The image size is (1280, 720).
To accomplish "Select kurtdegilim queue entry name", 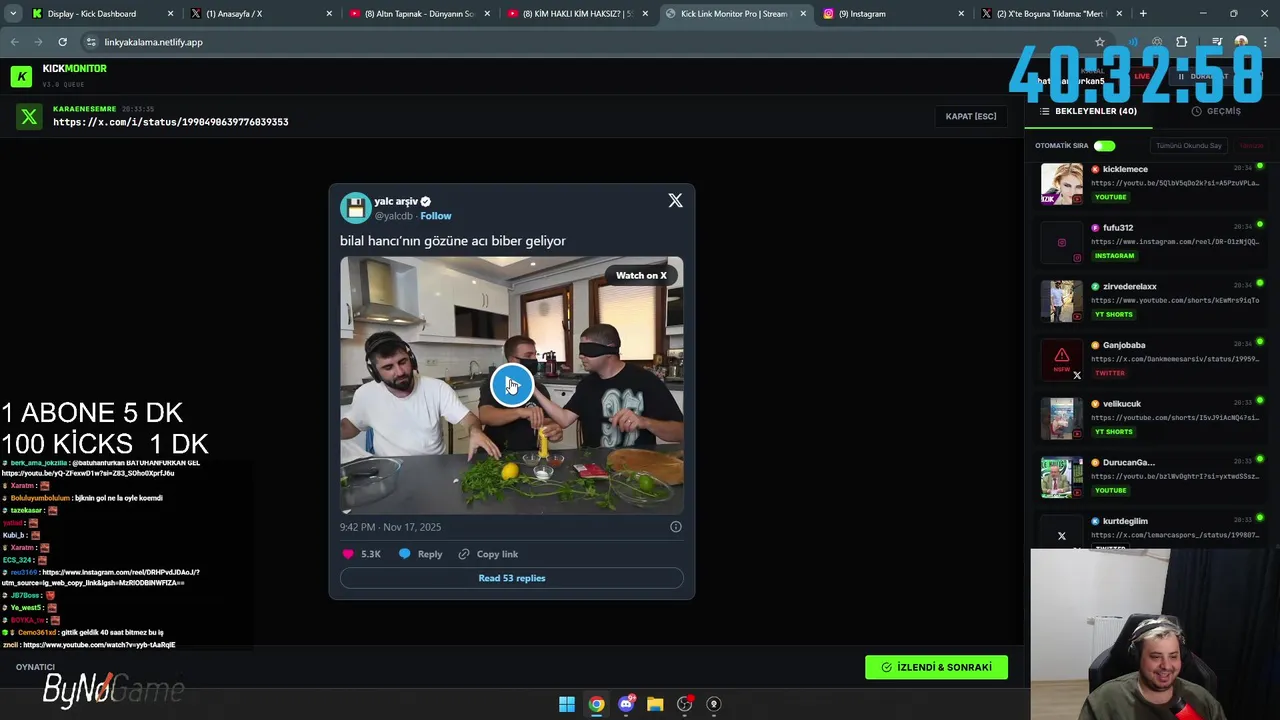I will click(1125, 521).
